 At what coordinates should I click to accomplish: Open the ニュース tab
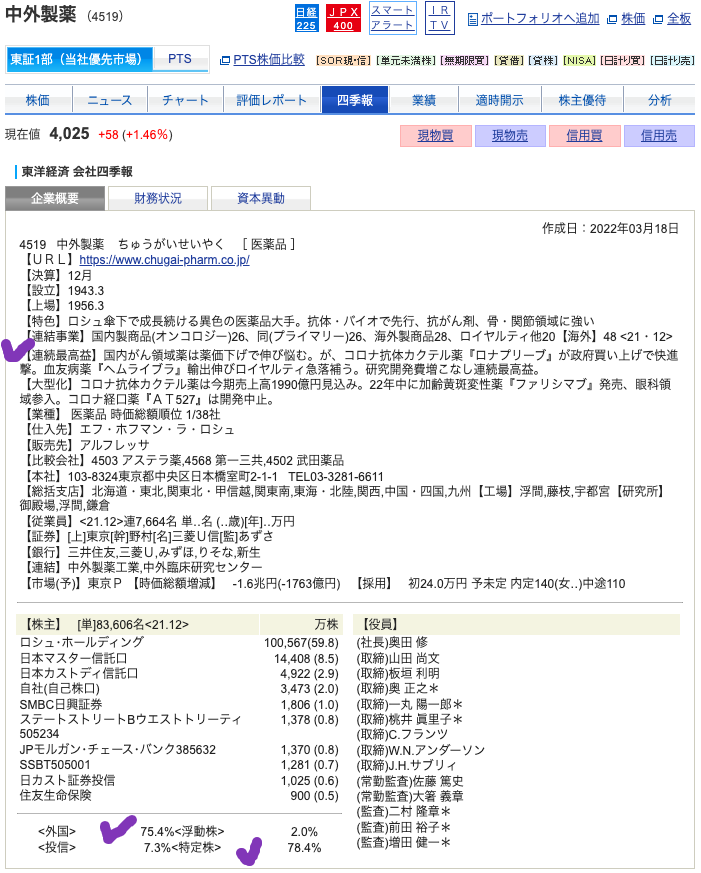(110, 100)
